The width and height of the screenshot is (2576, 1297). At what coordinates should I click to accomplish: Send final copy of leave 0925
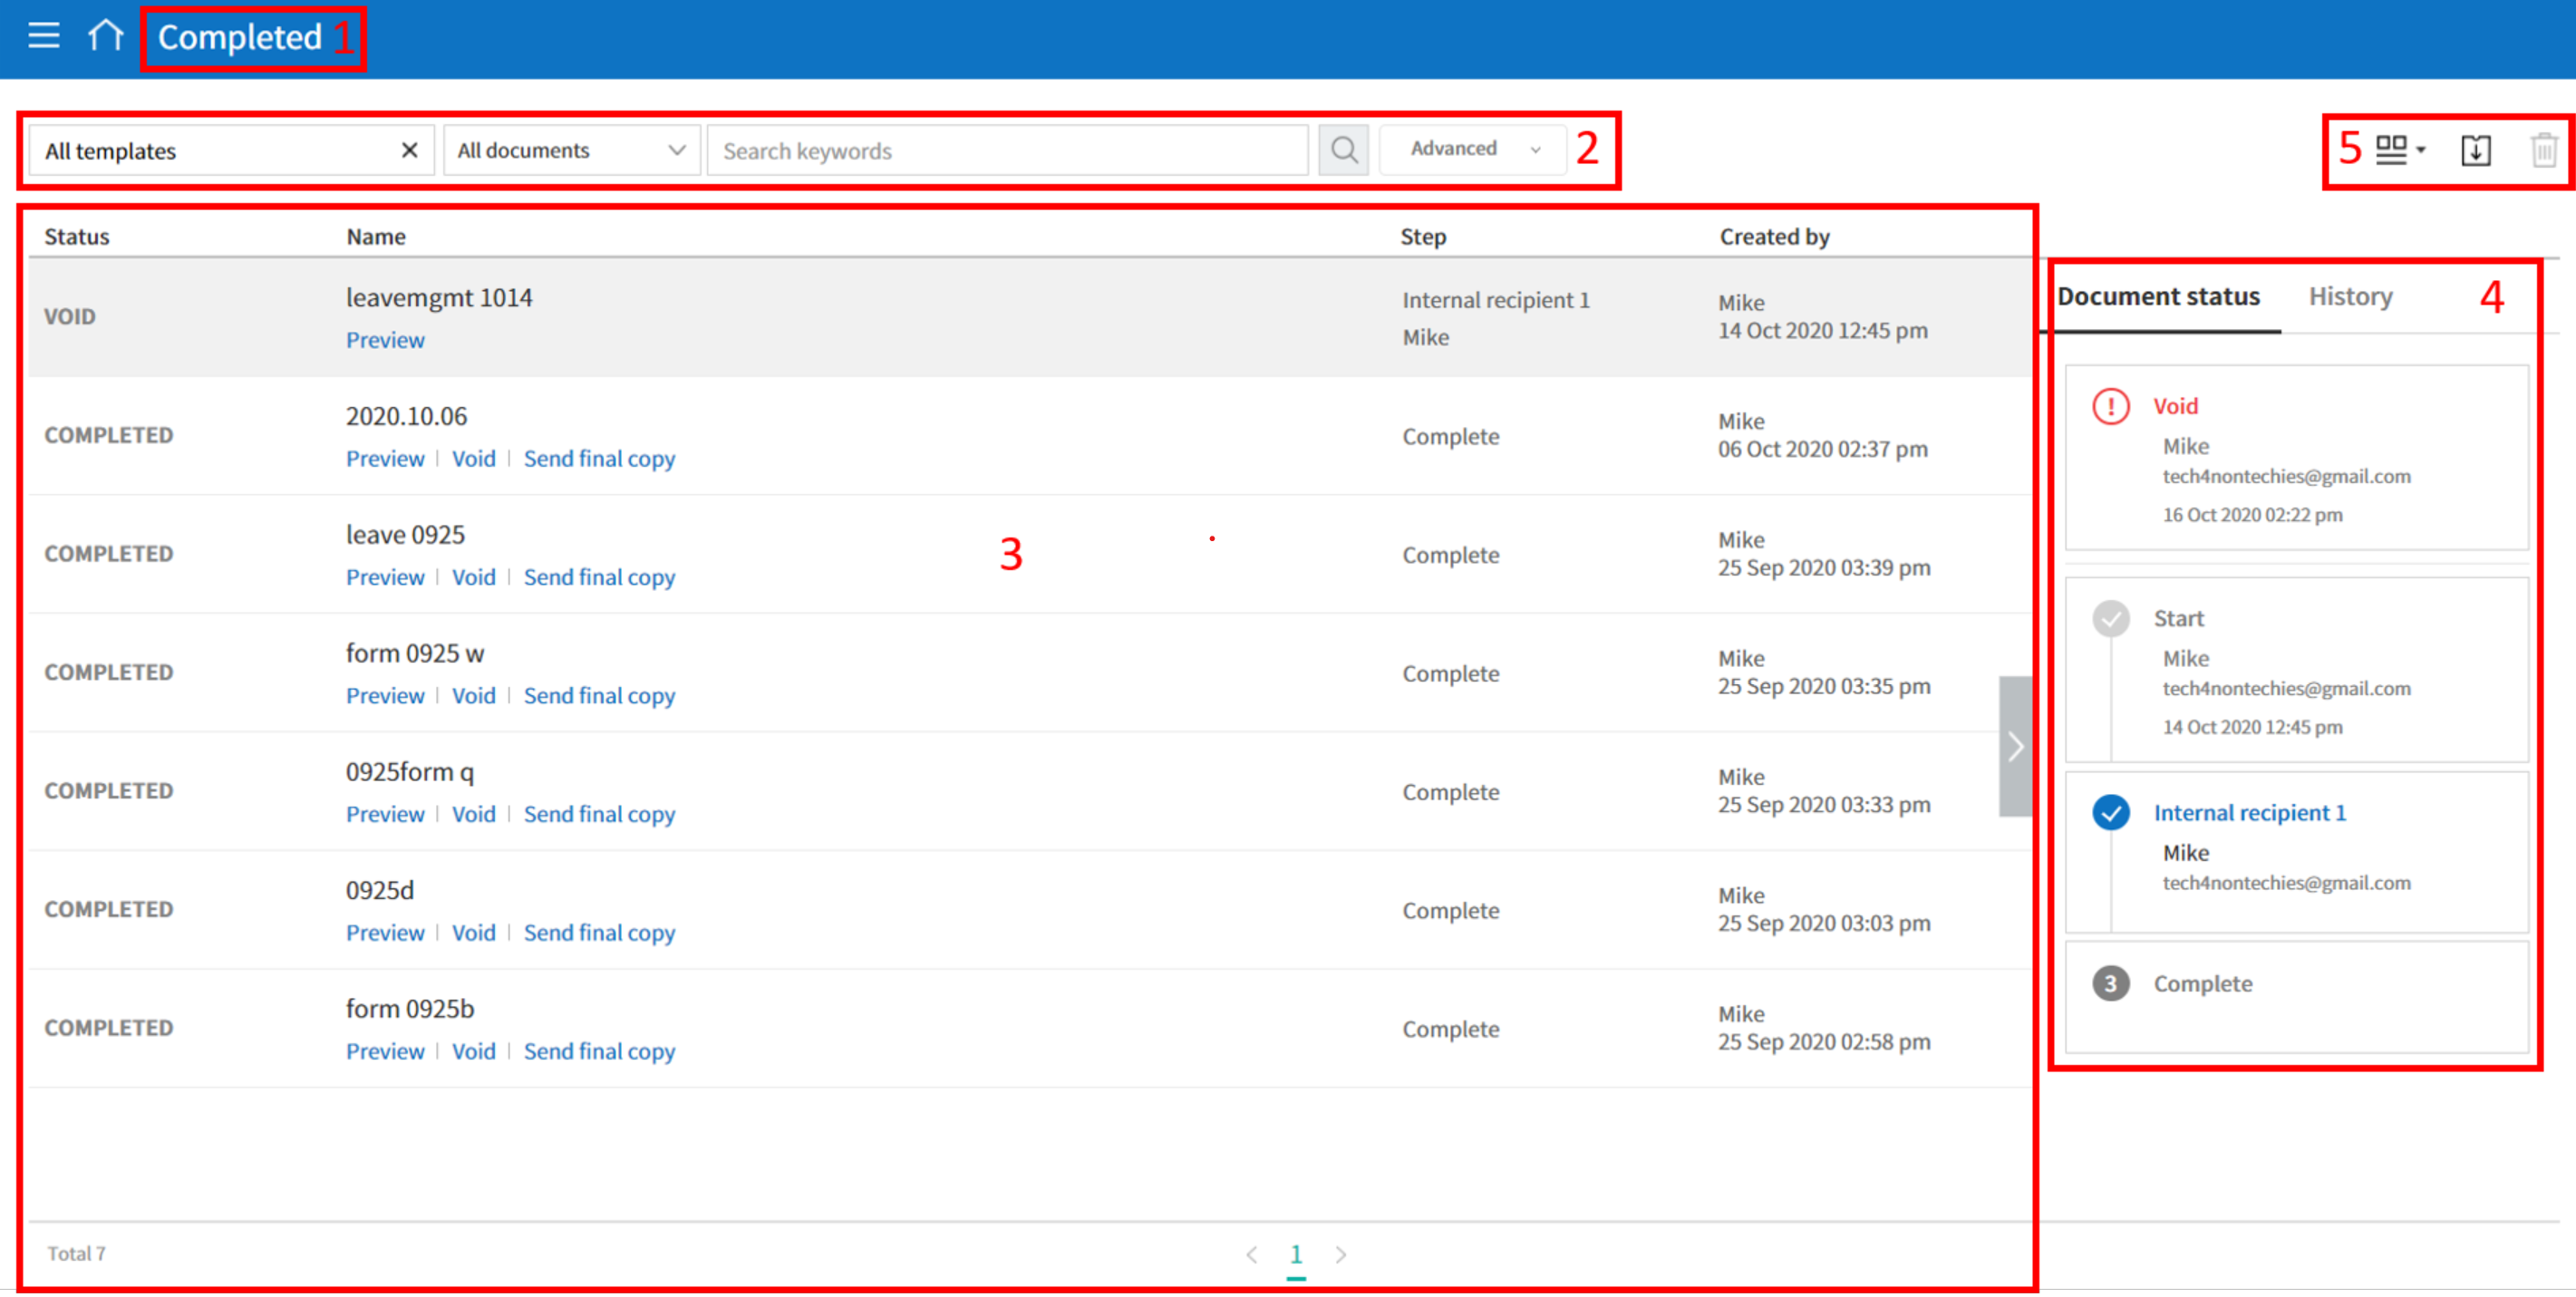599,577
